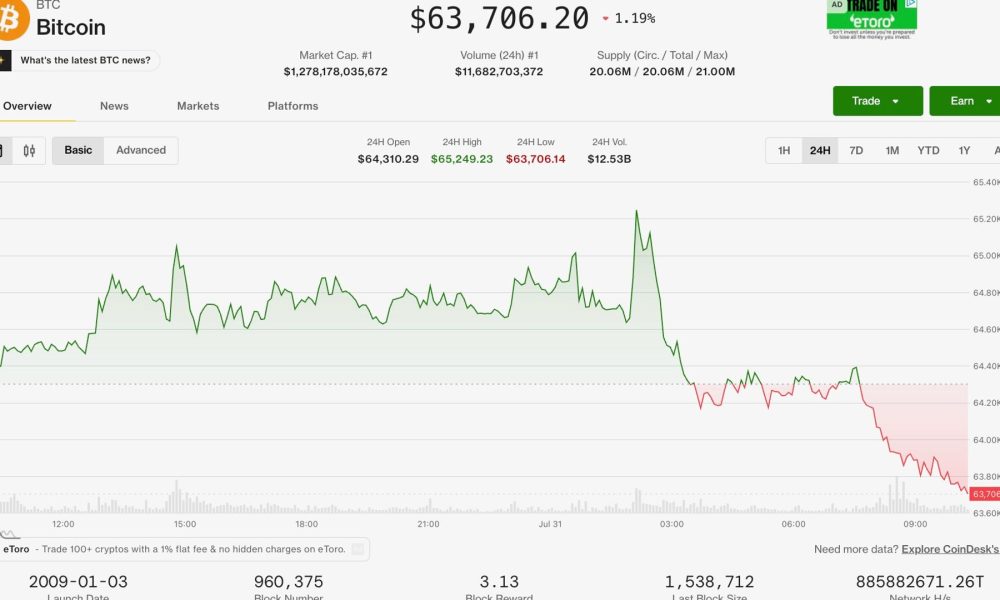Click the 15:00 time axis label
The width and height of the screenshot is (1000, 600).
click(x=185, y=524)
